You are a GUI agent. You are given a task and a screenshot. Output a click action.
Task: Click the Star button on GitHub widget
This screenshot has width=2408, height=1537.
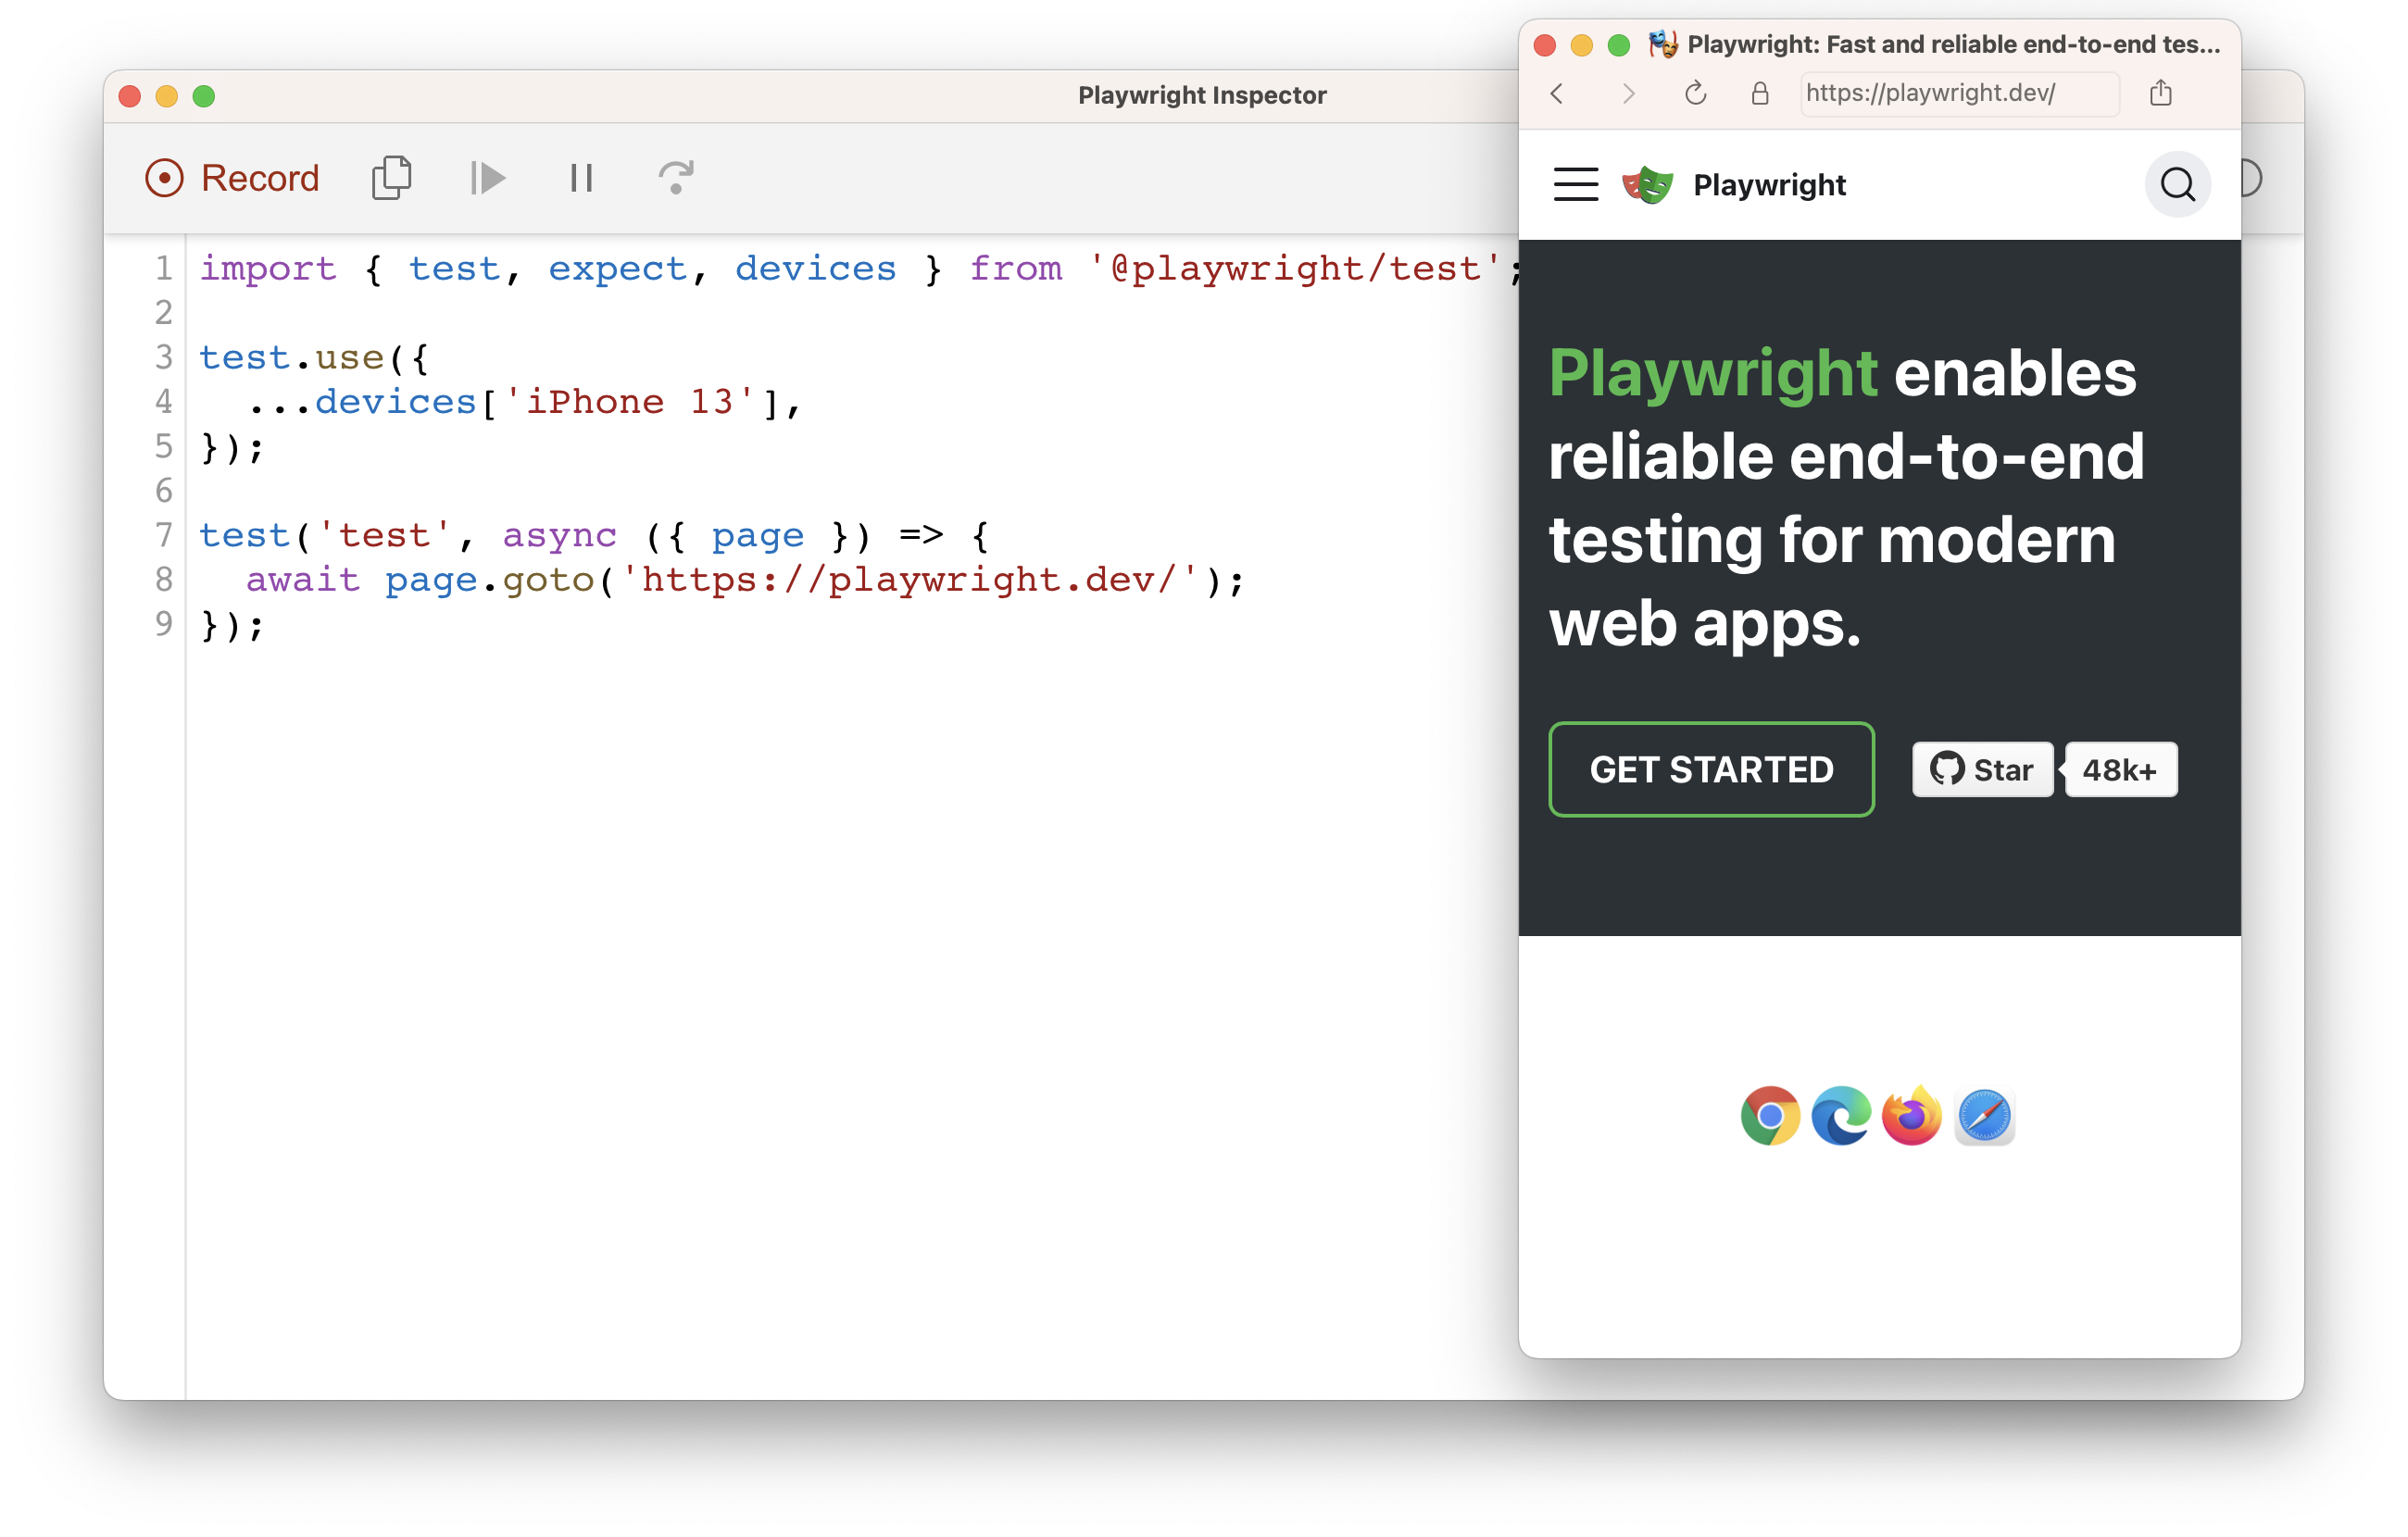[1978, 768]
